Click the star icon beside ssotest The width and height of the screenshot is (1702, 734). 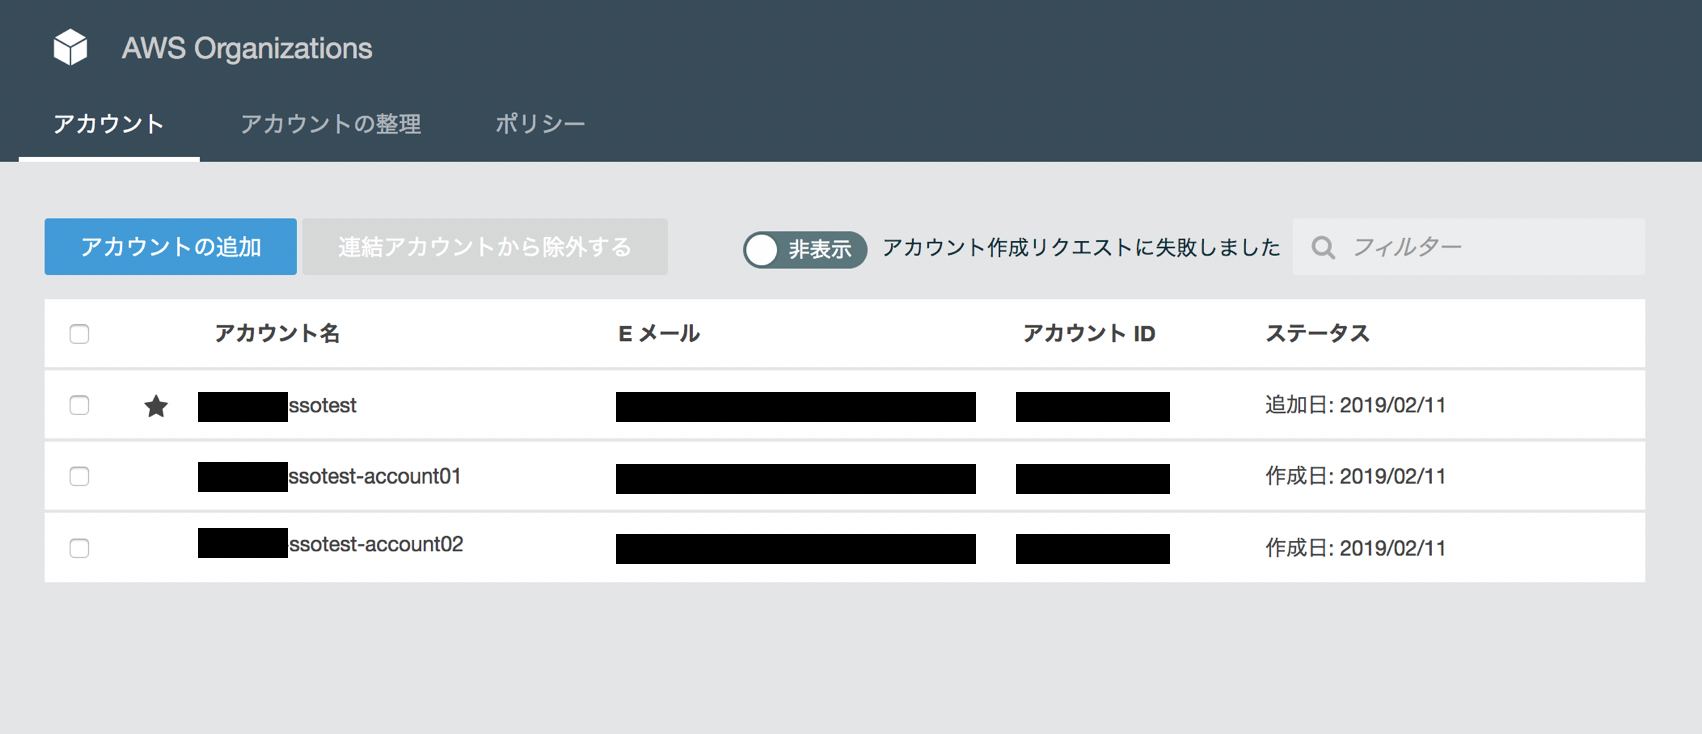(156, 406)
